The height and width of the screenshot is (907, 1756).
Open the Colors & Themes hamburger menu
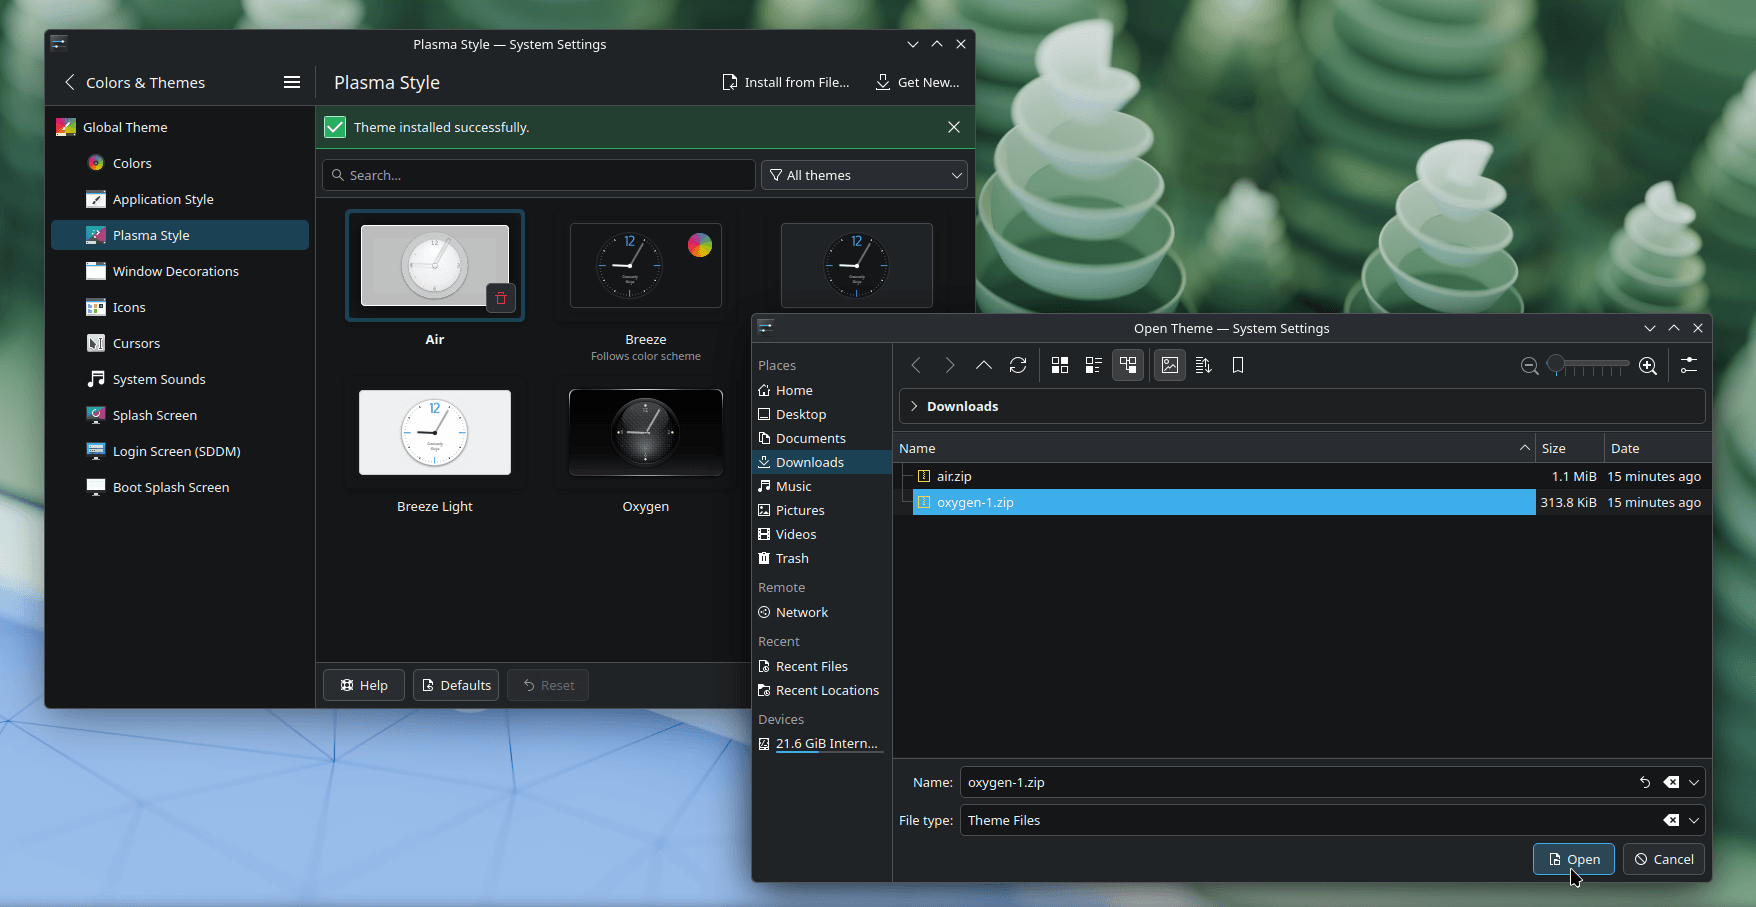(x=291, y=82)
